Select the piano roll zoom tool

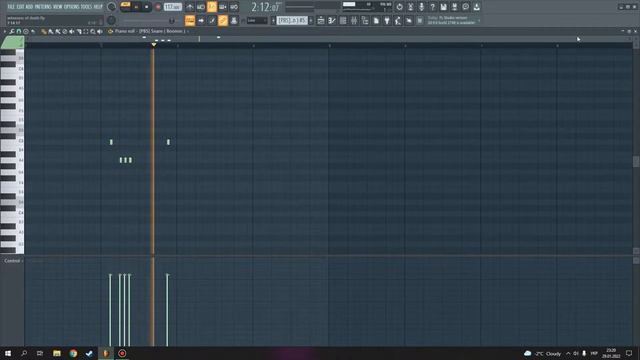coord(93,31)
